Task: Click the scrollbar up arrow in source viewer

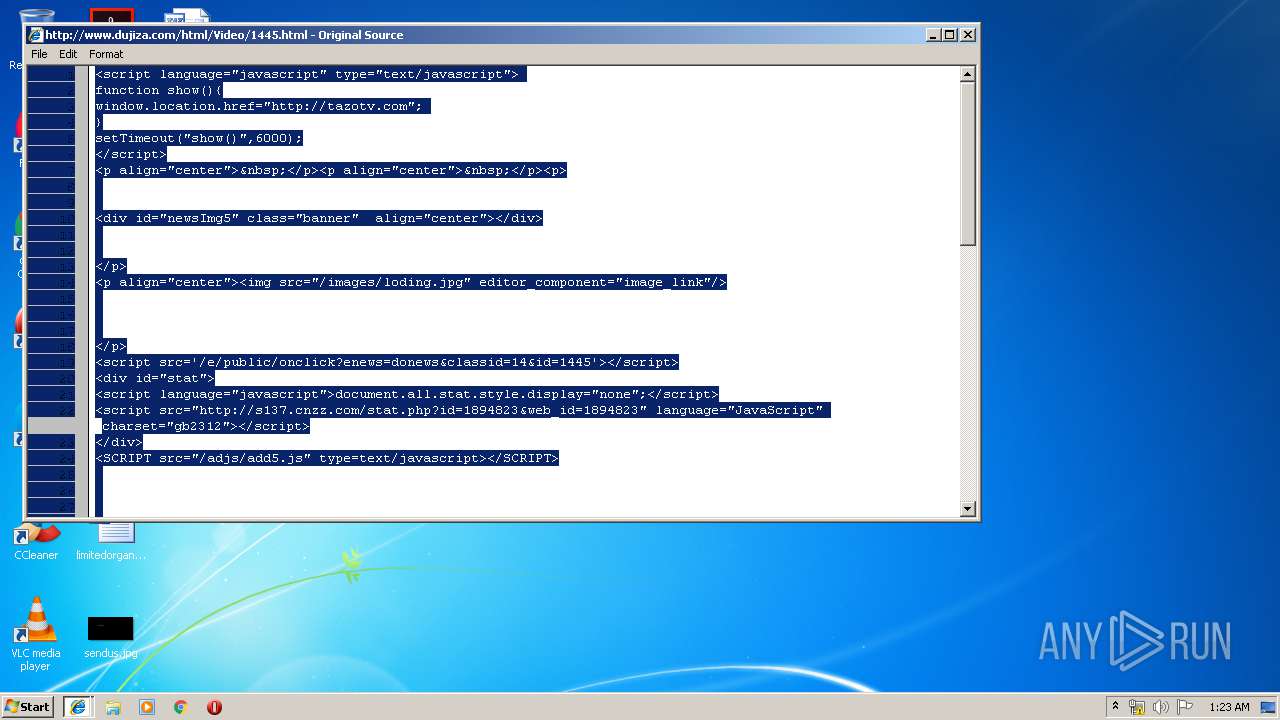Action: point(967,74)
